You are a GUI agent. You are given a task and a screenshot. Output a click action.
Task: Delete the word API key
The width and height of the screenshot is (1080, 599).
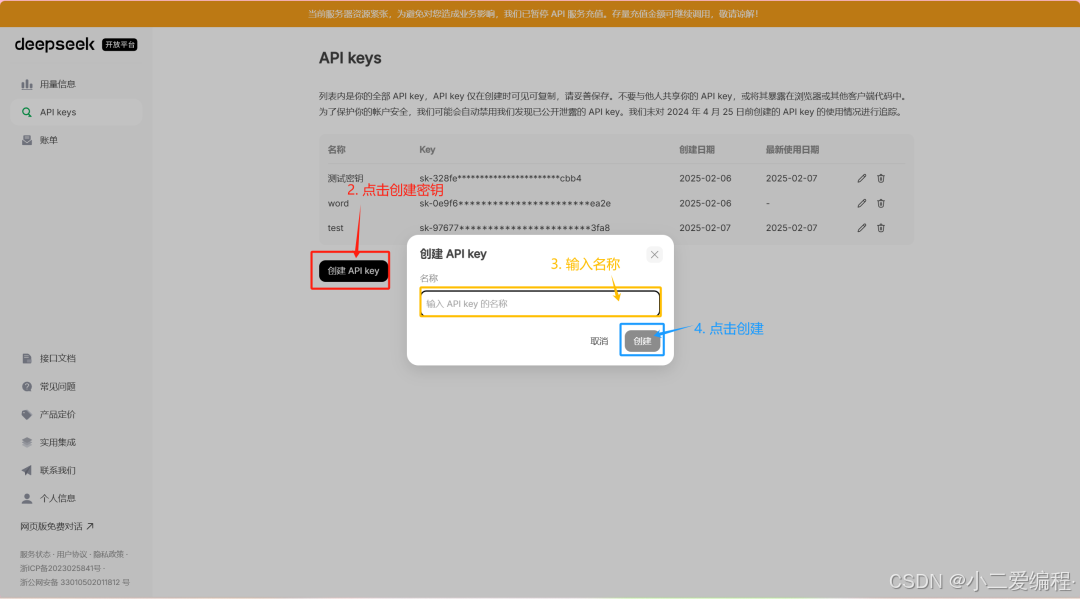[x=881, y=203]
